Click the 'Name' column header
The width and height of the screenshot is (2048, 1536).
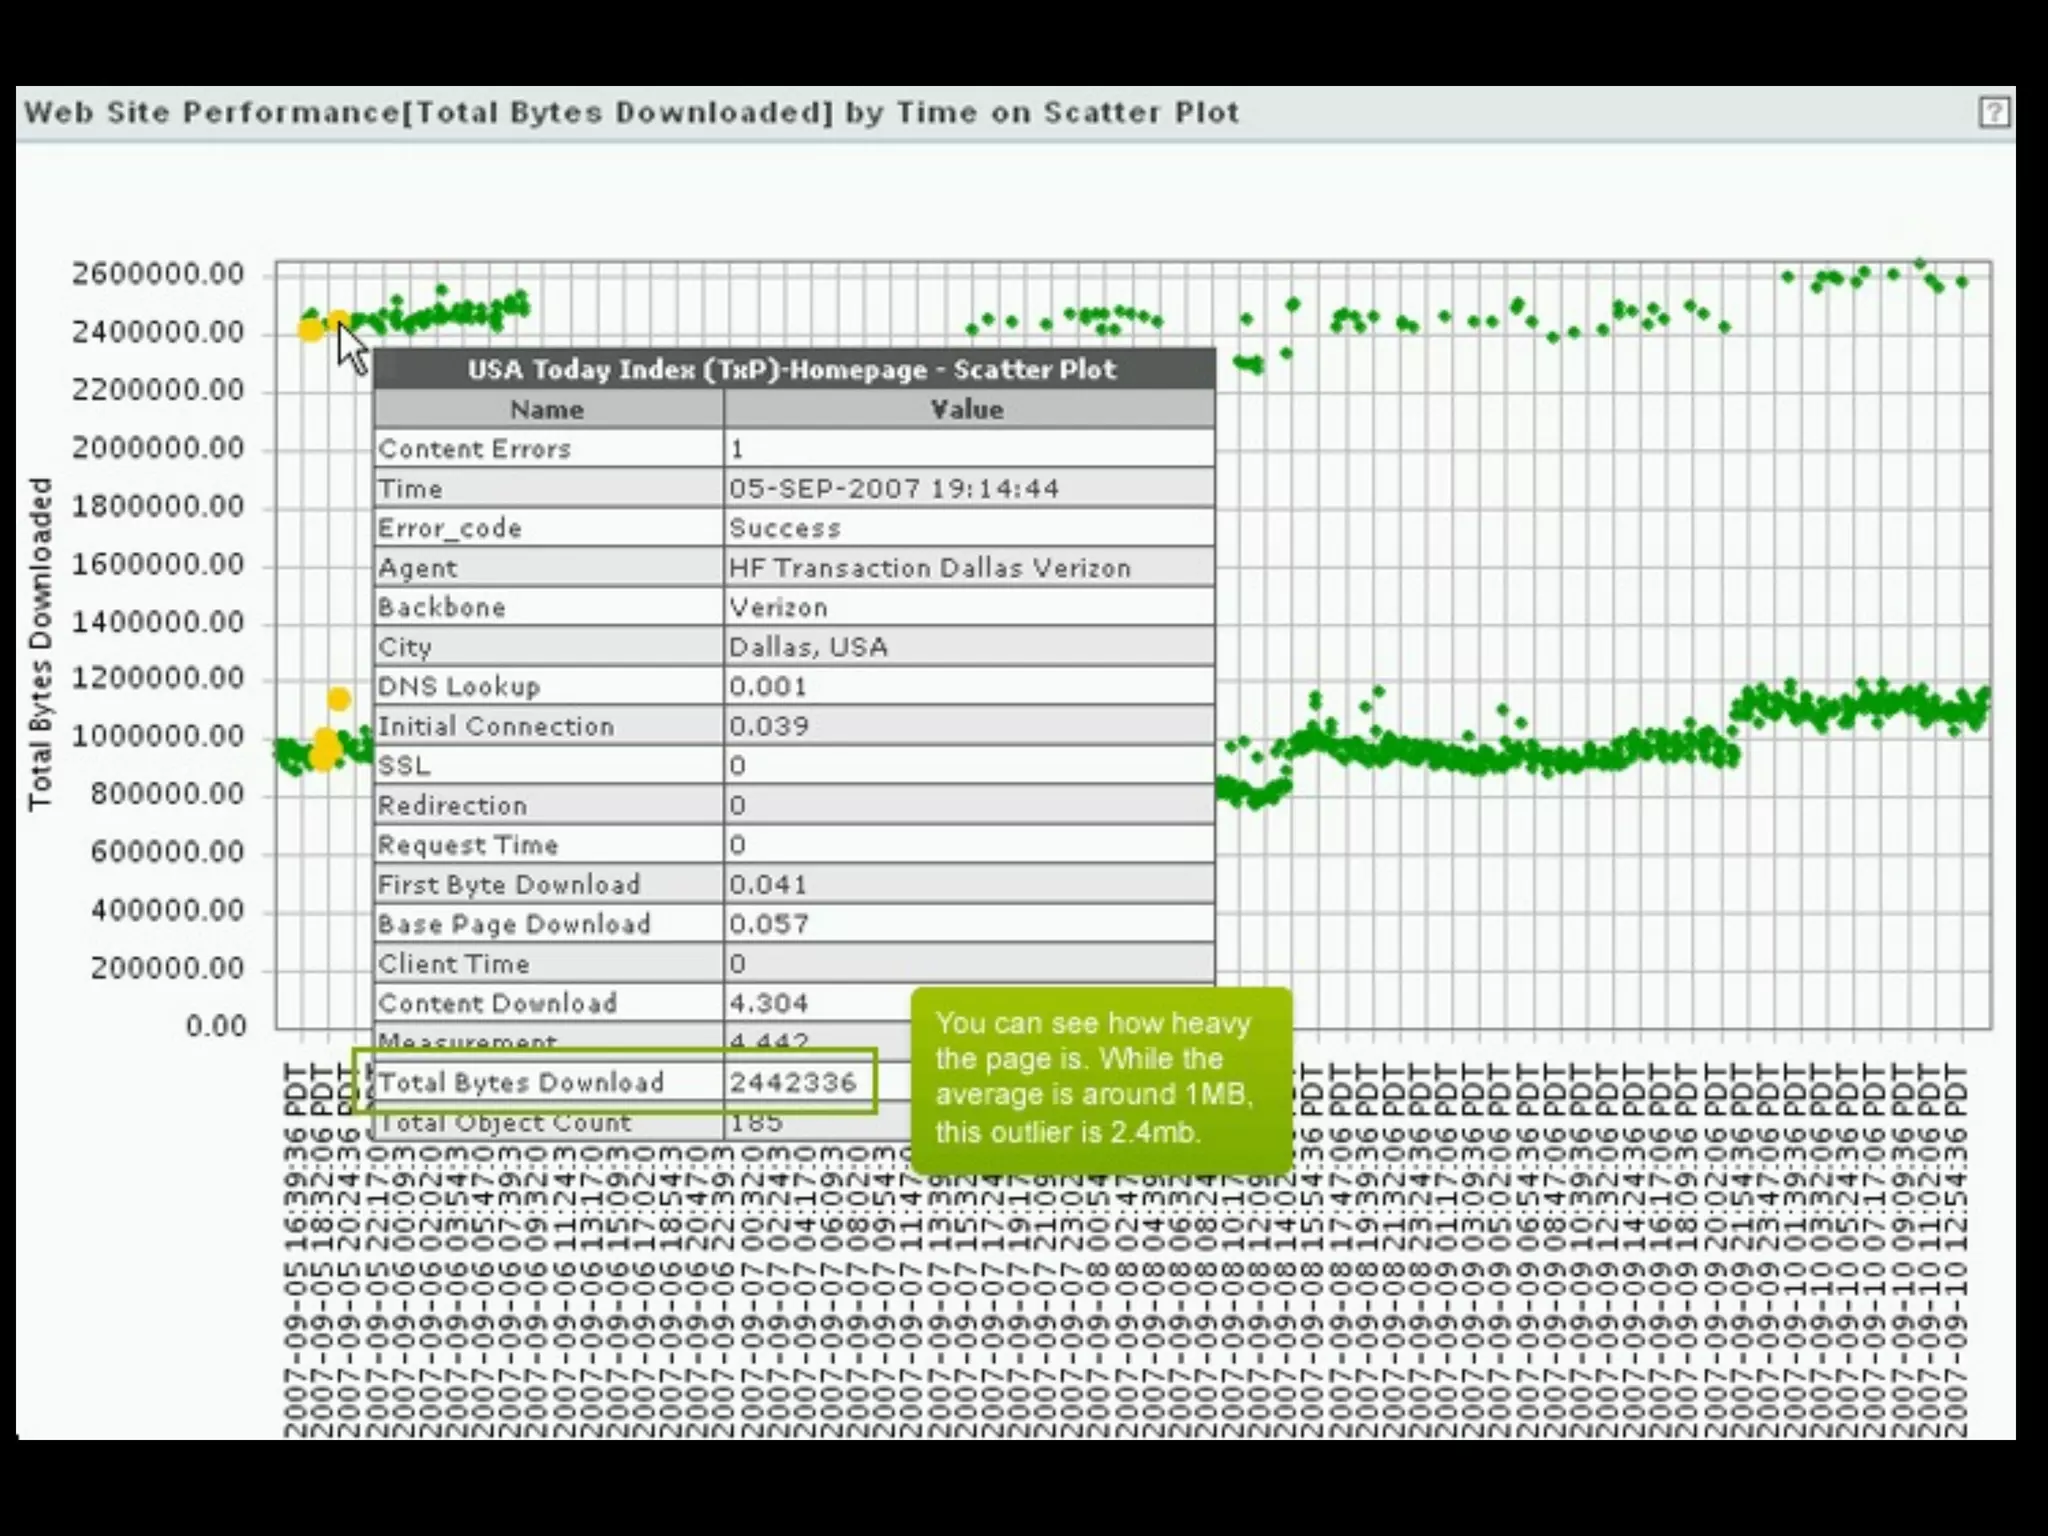547,409
